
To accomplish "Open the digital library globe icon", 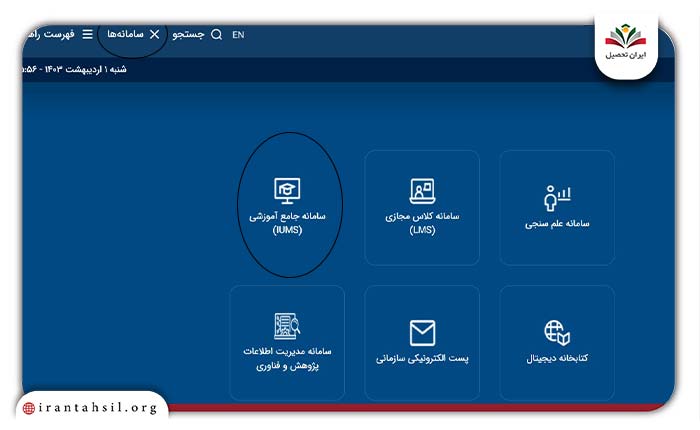I will pyautogui.click(x=557, y=333).
